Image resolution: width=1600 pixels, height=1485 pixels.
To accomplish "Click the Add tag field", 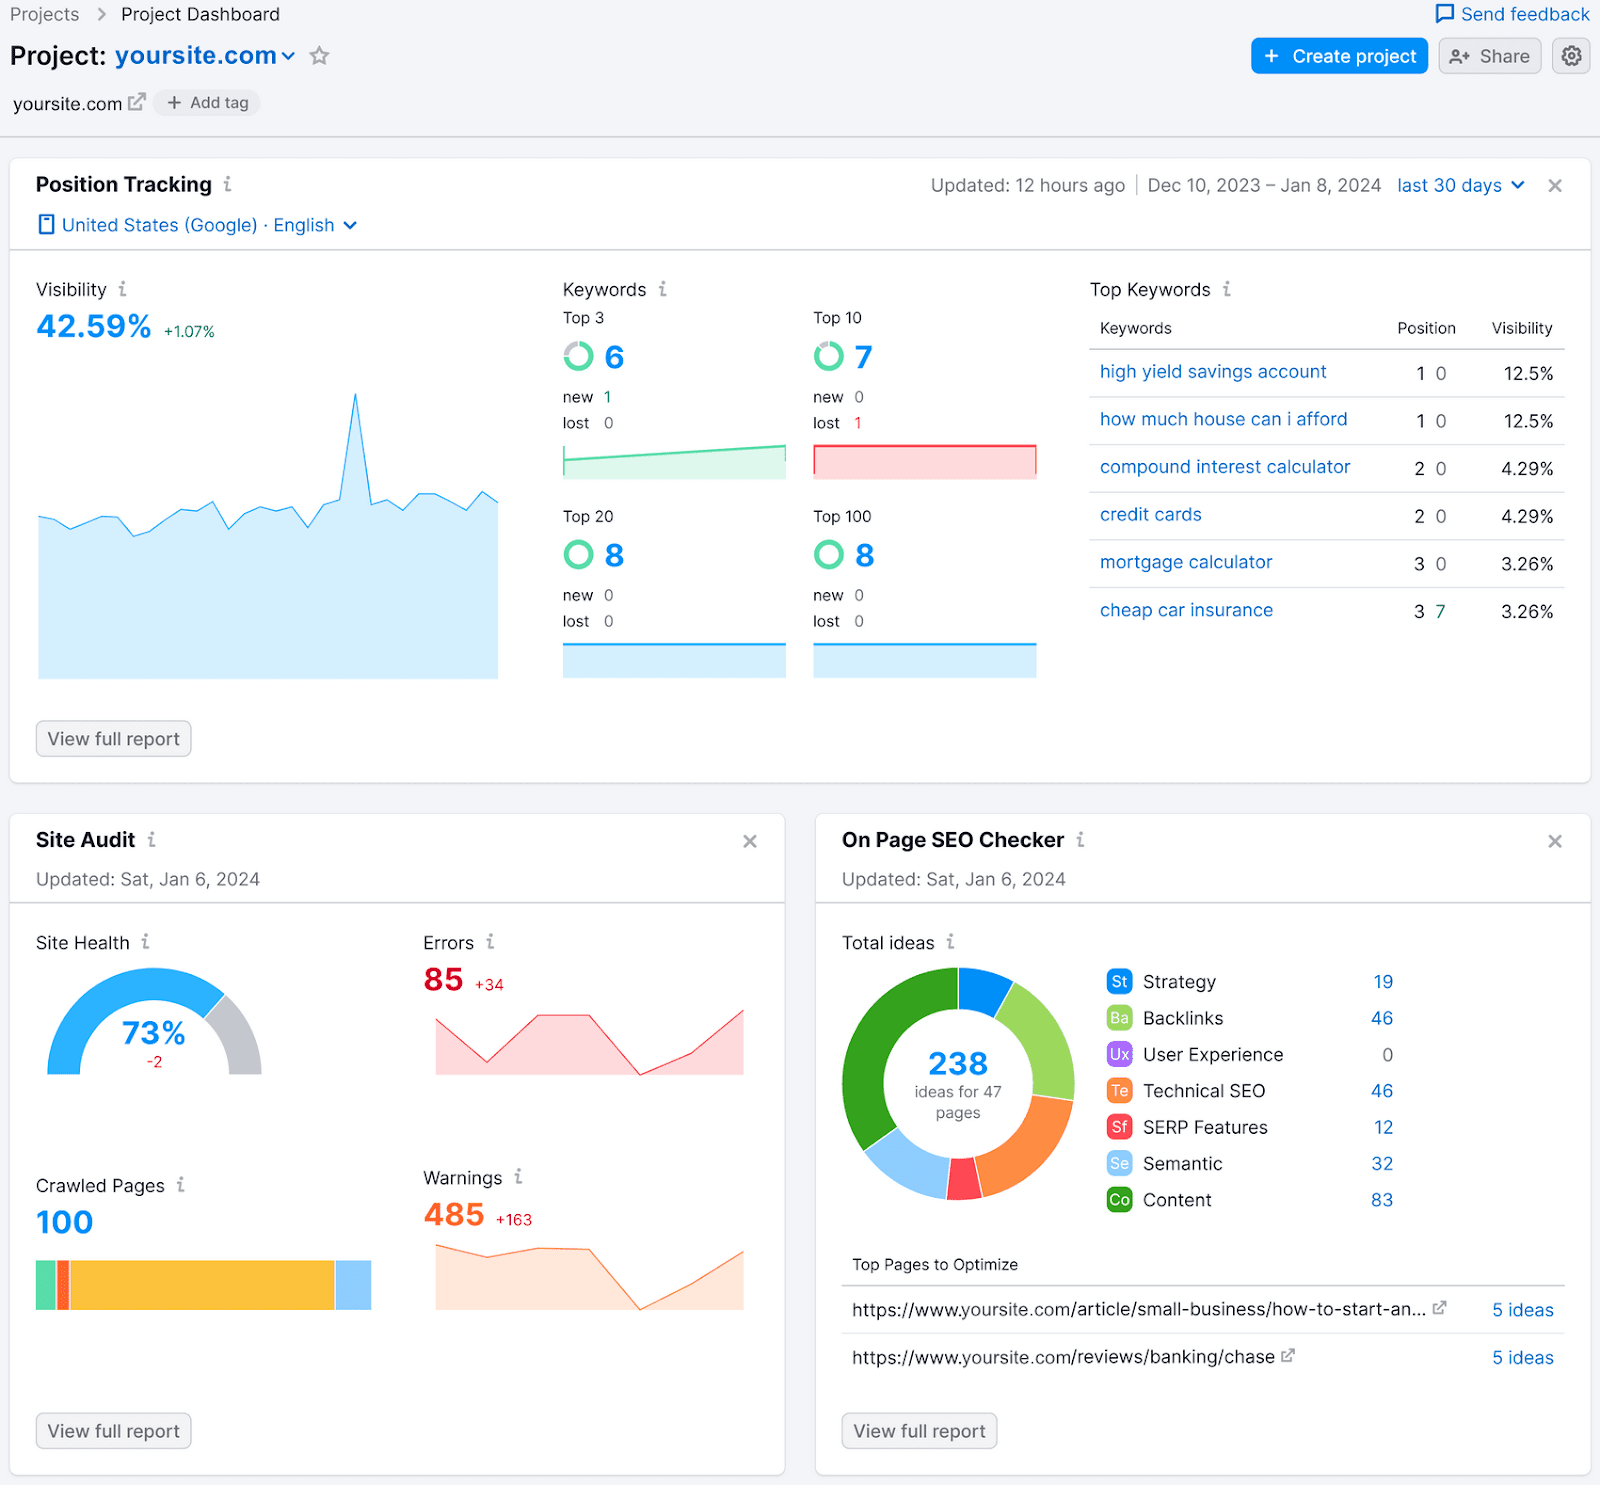I will 207,102.
